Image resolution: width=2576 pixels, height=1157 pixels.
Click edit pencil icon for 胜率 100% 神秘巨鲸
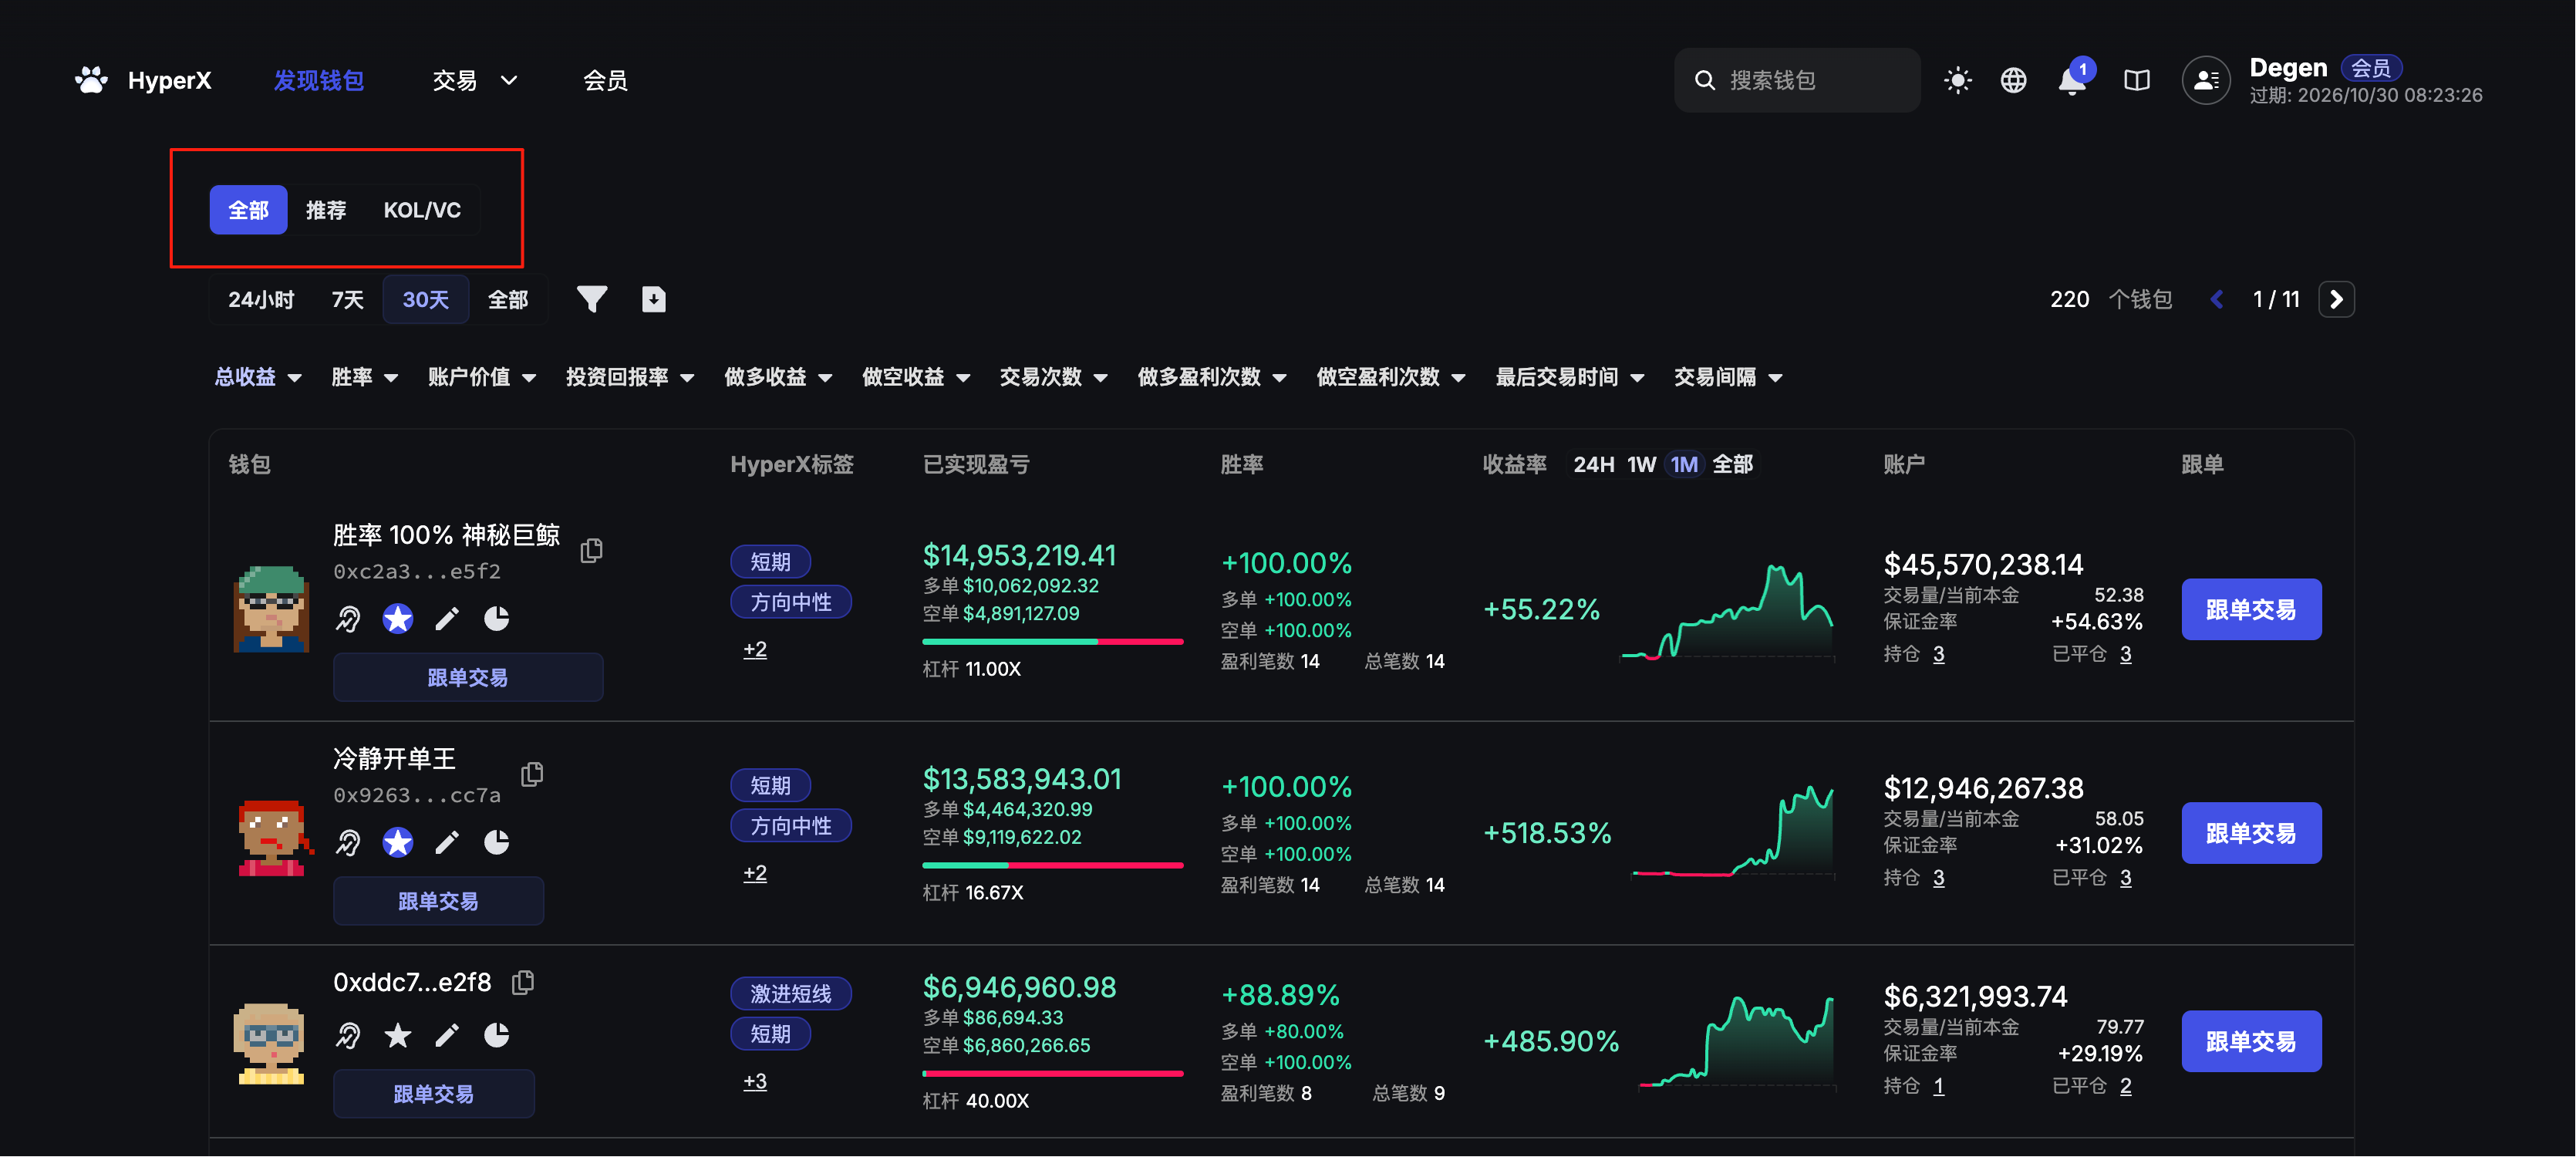pyautogui.click(x=446, y=619)
